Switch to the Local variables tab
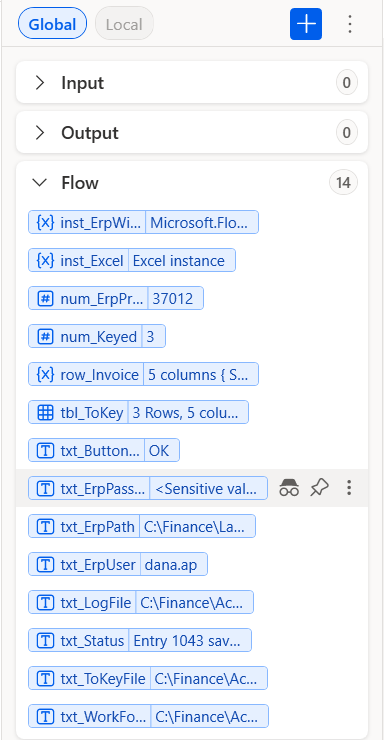Image resolution: width=384 pixels, height=740 pixels. [x=124, y=24]
